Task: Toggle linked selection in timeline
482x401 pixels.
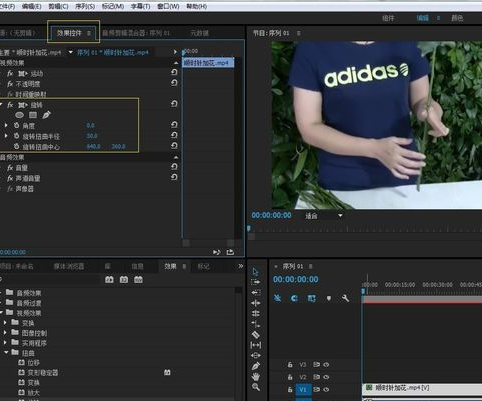Action: (x=311, y=298)
